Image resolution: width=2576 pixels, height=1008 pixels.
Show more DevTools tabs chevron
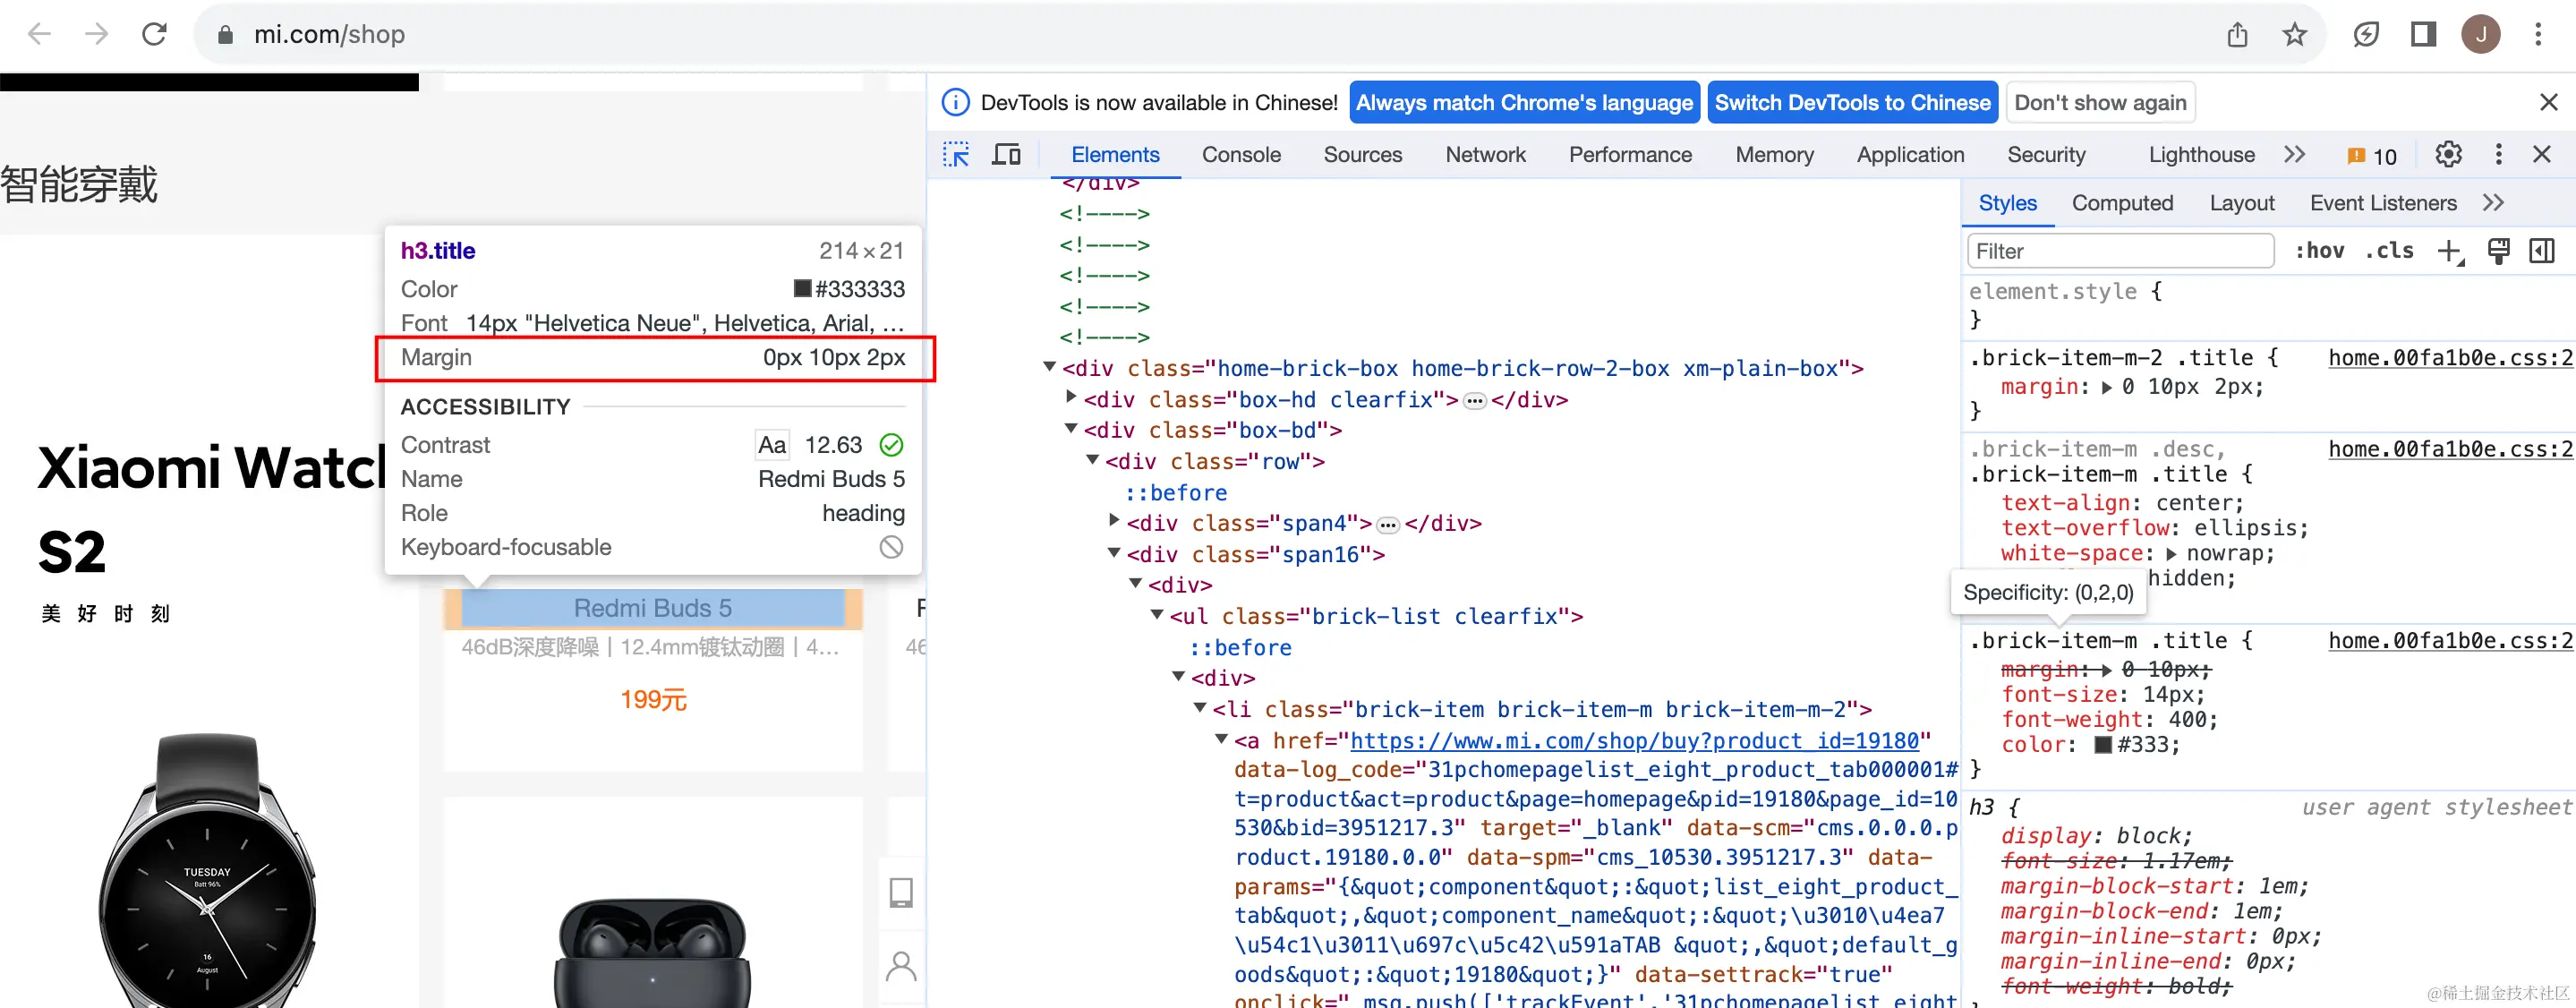[2295, 154]
